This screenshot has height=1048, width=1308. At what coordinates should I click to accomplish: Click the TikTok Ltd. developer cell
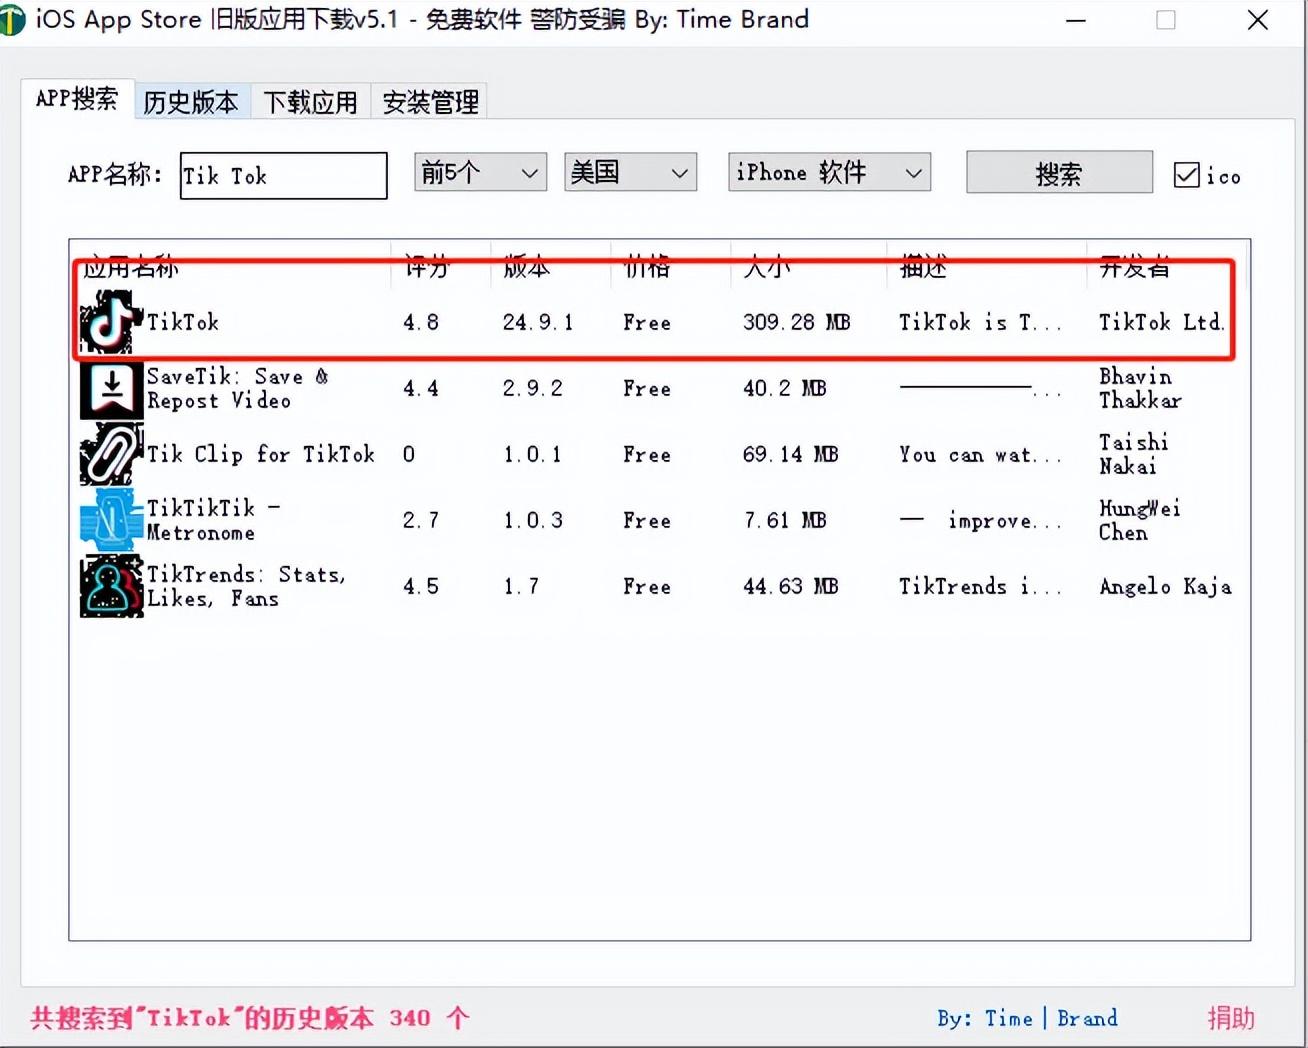coord(1161,322)
